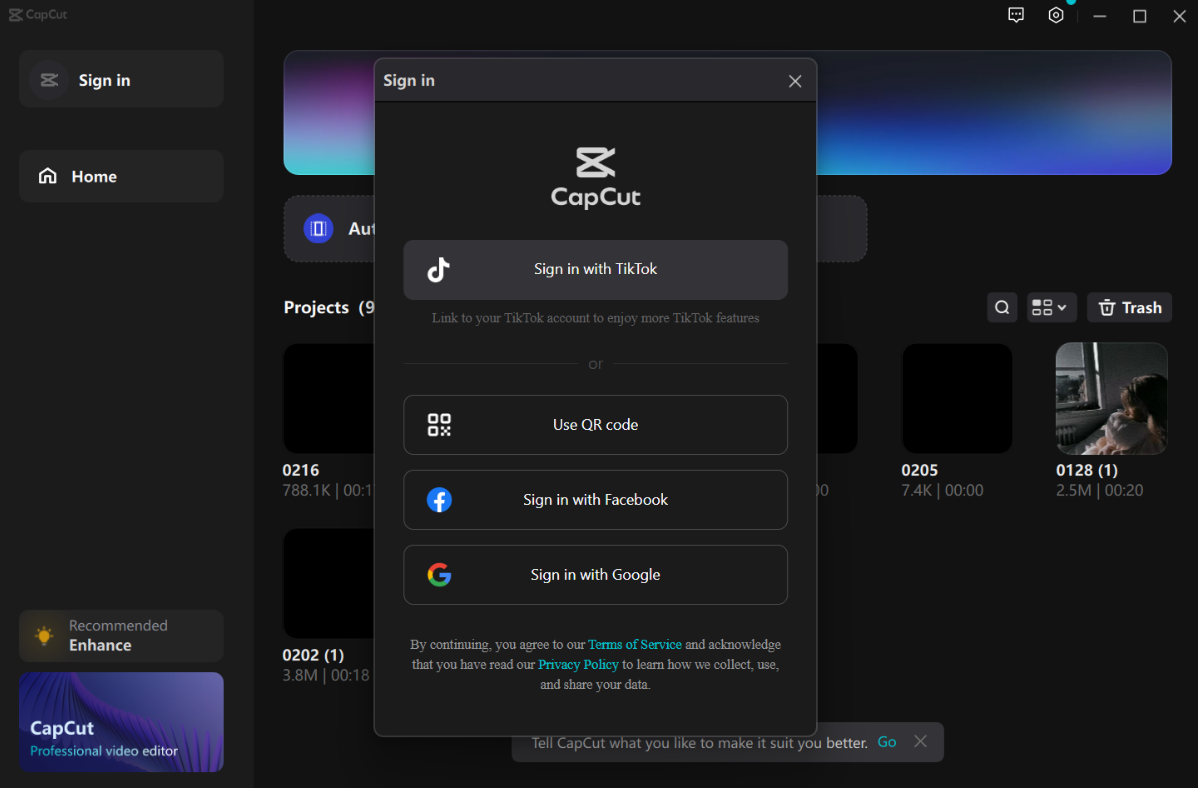The height and width of the screenshot is (788, 1198).
Task: Open Recommended Enhance card
Action: (x=121, y=636)
